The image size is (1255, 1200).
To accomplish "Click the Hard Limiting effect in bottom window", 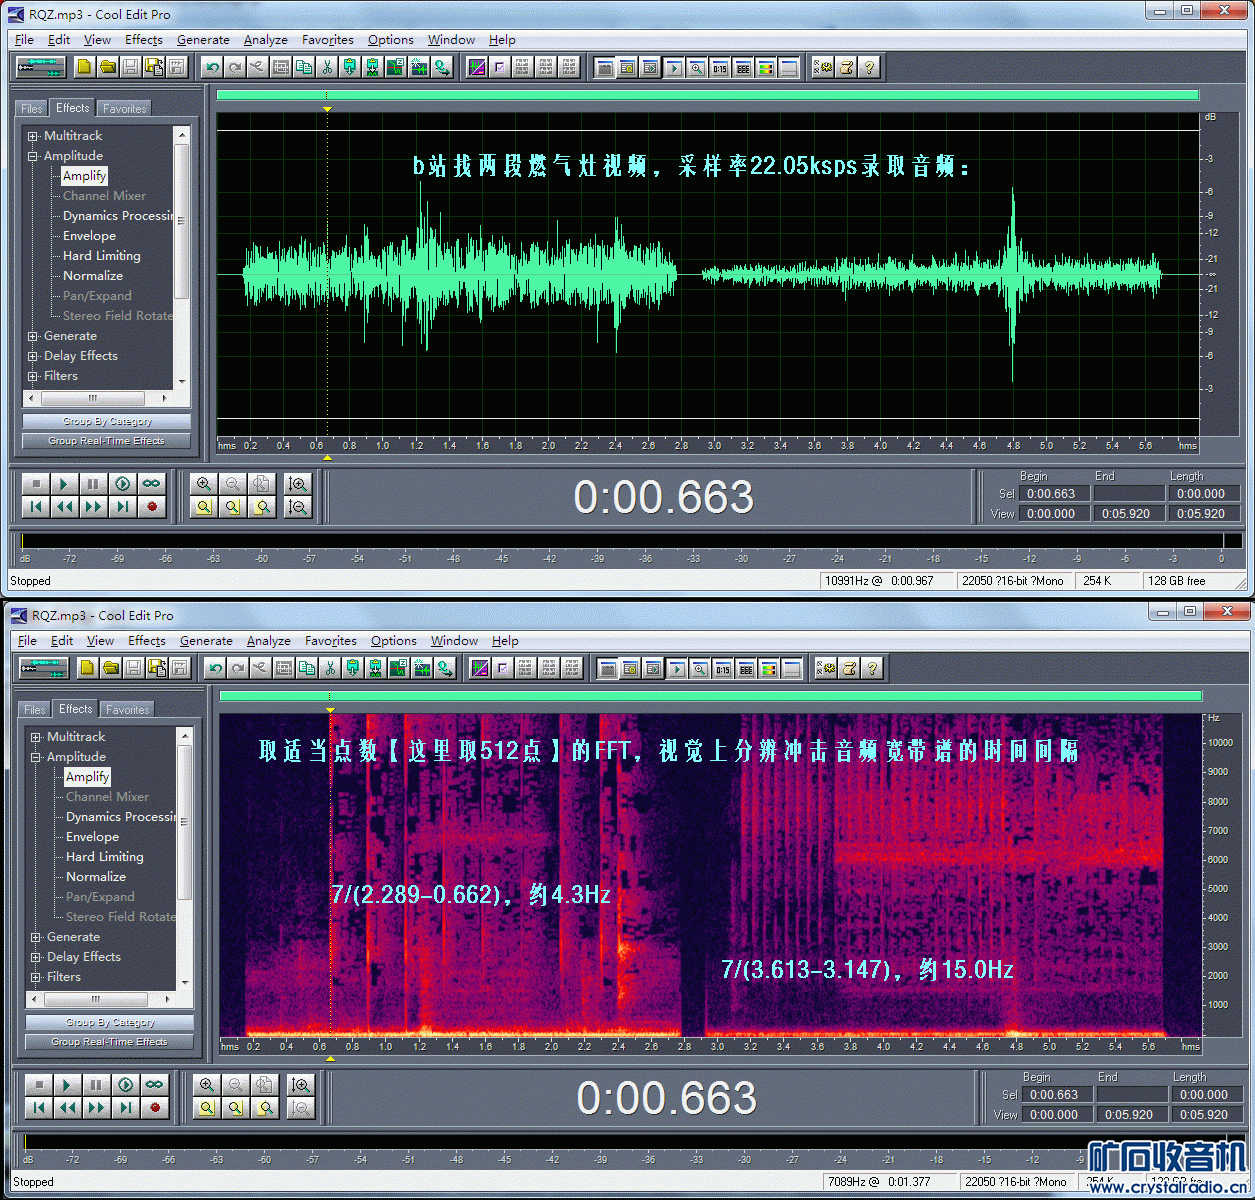I will pyautogui.click(x=104, y=857).
